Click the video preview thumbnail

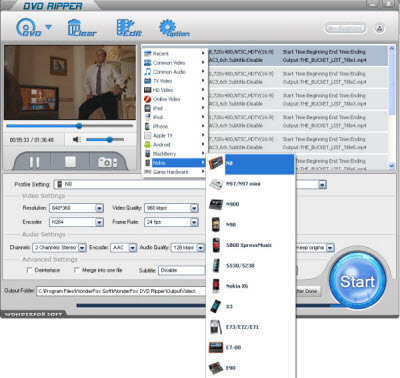(x=70, y=83)
